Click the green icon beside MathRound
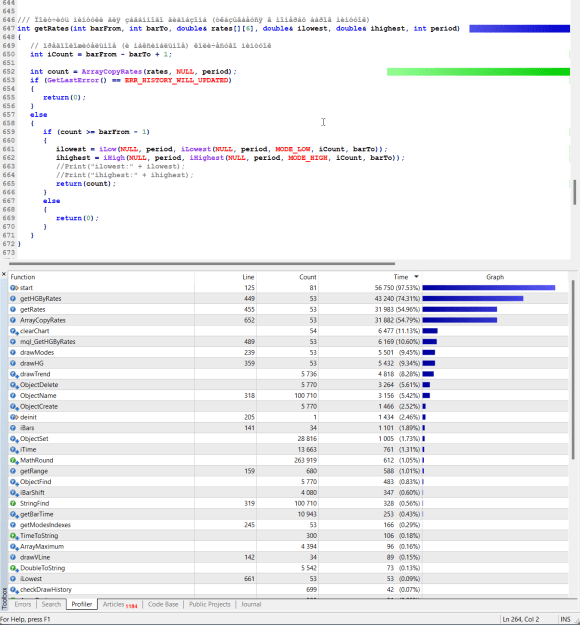 14,460
